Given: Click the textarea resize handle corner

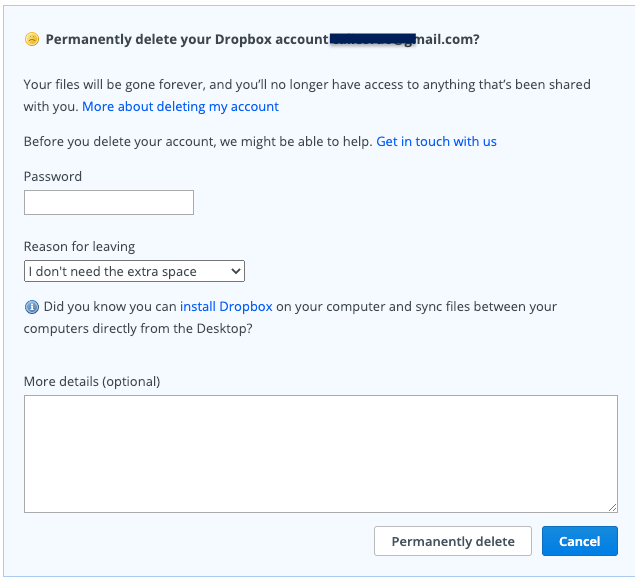Looking at the screenshot, I should point(612,507).
